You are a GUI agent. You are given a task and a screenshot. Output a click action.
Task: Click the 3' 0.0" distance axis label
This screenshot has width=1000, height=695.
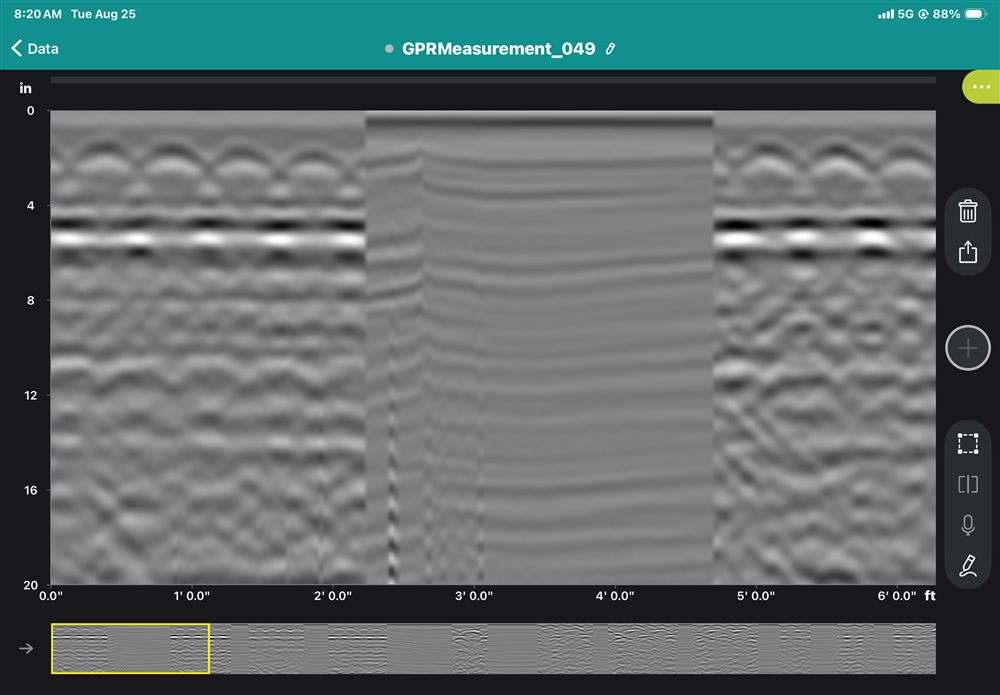[x=473, y=596]
